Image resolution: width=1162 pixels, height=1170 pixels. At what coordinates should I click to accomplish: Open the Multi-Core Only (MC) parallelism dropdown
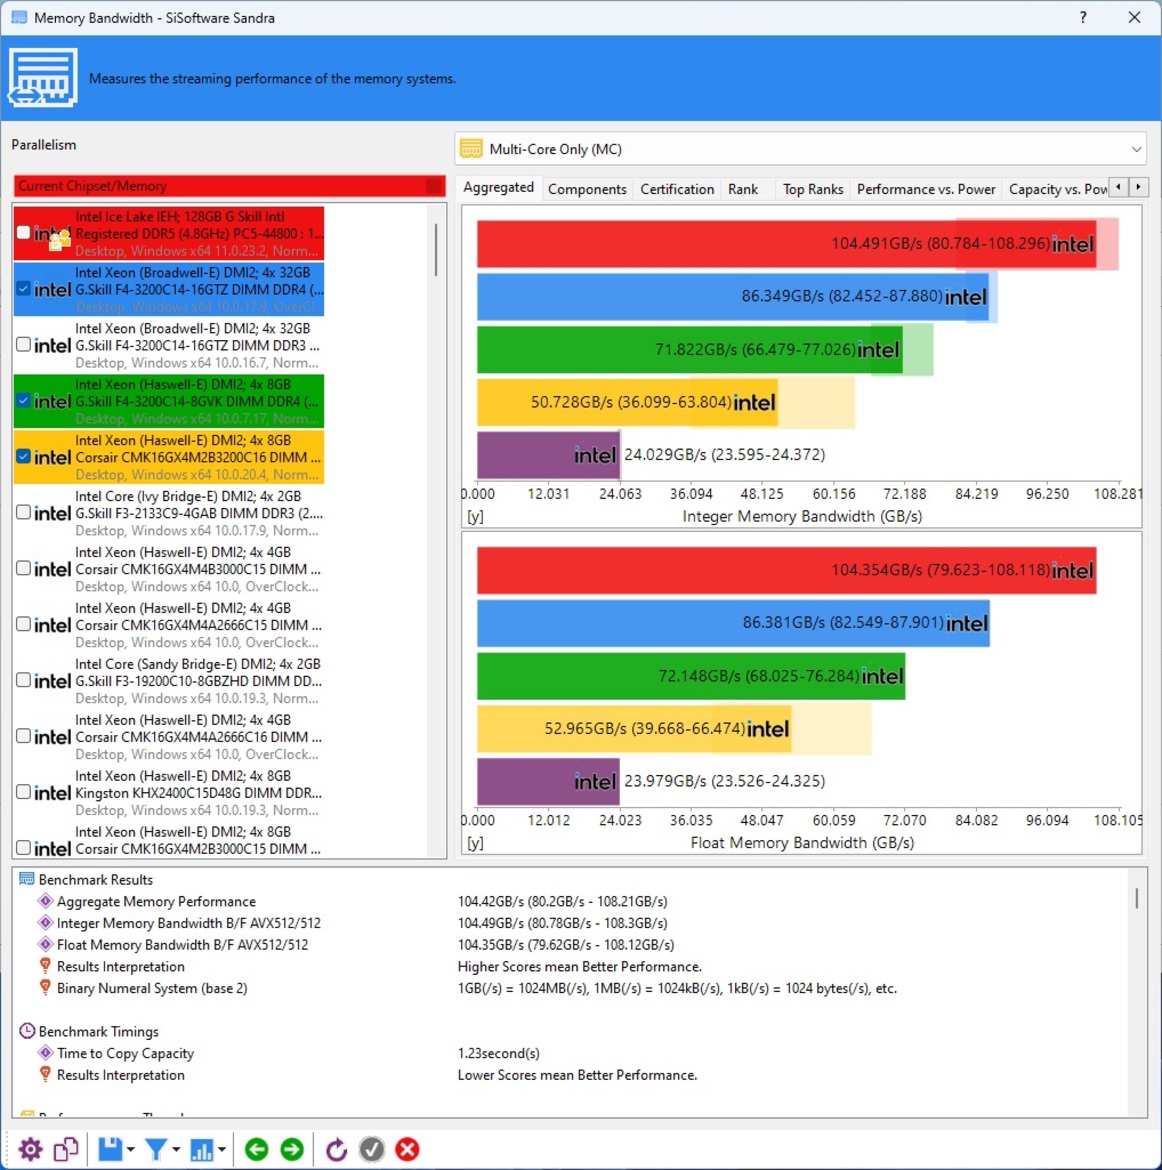(800, 148)
